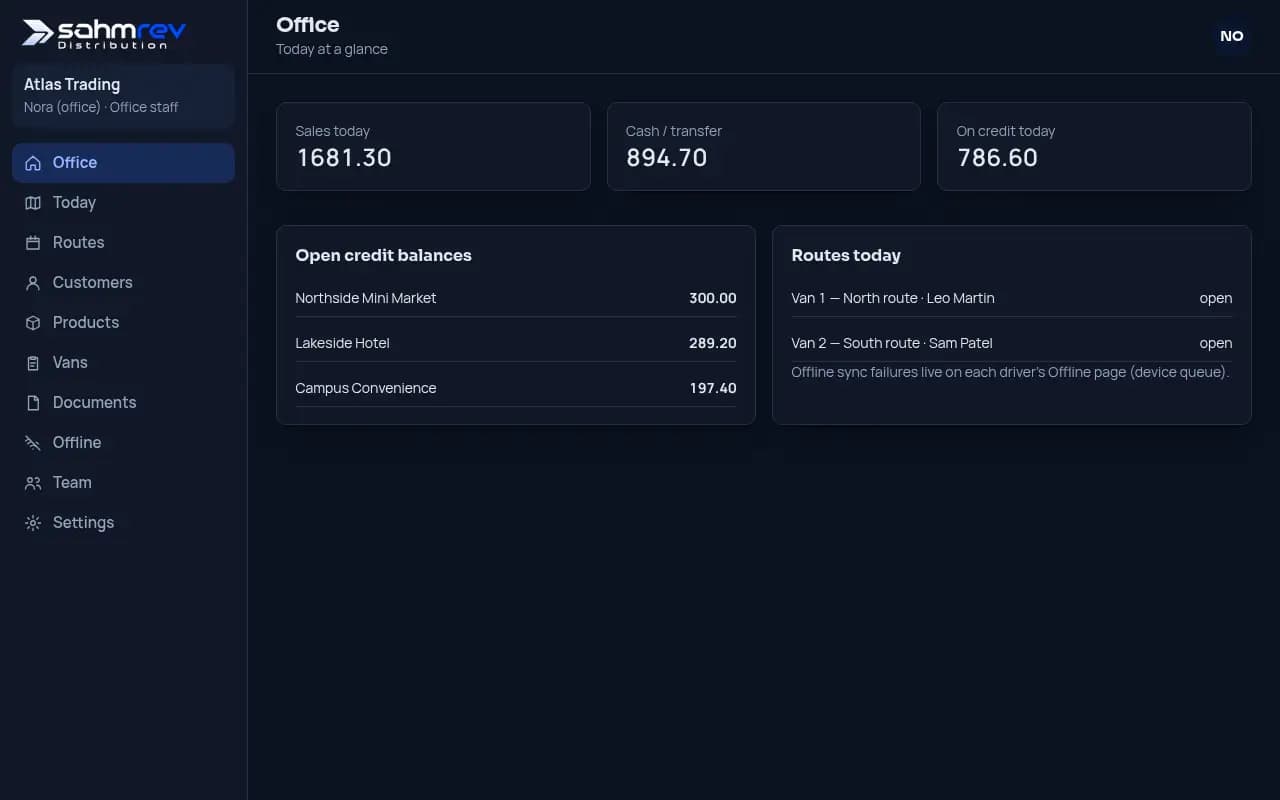The width and height of the screenshot is (1280, 800).
Task: Open the Offline label
Action: click(77, 442)
